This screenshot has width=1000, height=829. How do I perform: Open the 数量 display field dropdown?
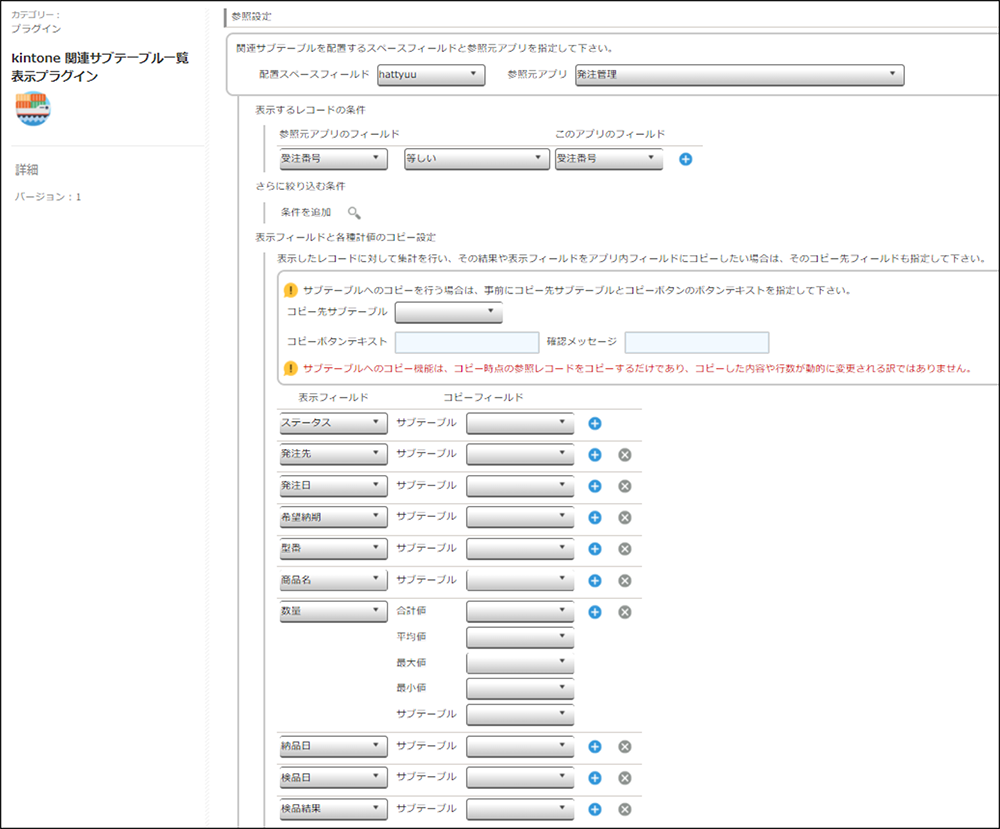pyautogui.click(x=334, y=611)
